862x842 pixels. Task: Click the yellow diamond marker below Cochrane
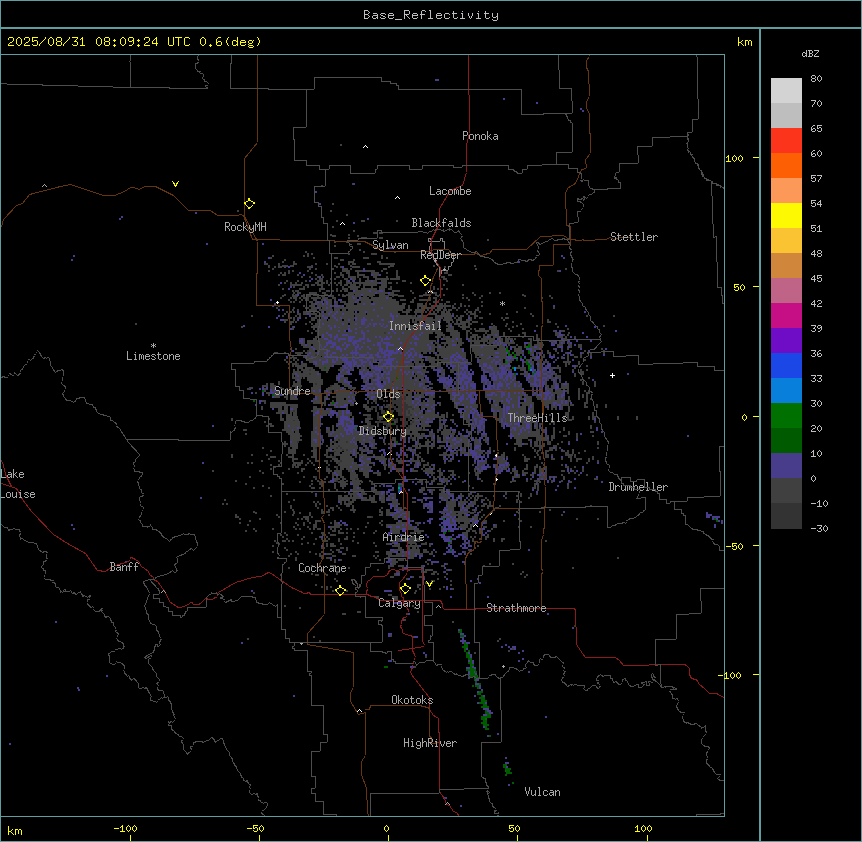coord(340,590)
